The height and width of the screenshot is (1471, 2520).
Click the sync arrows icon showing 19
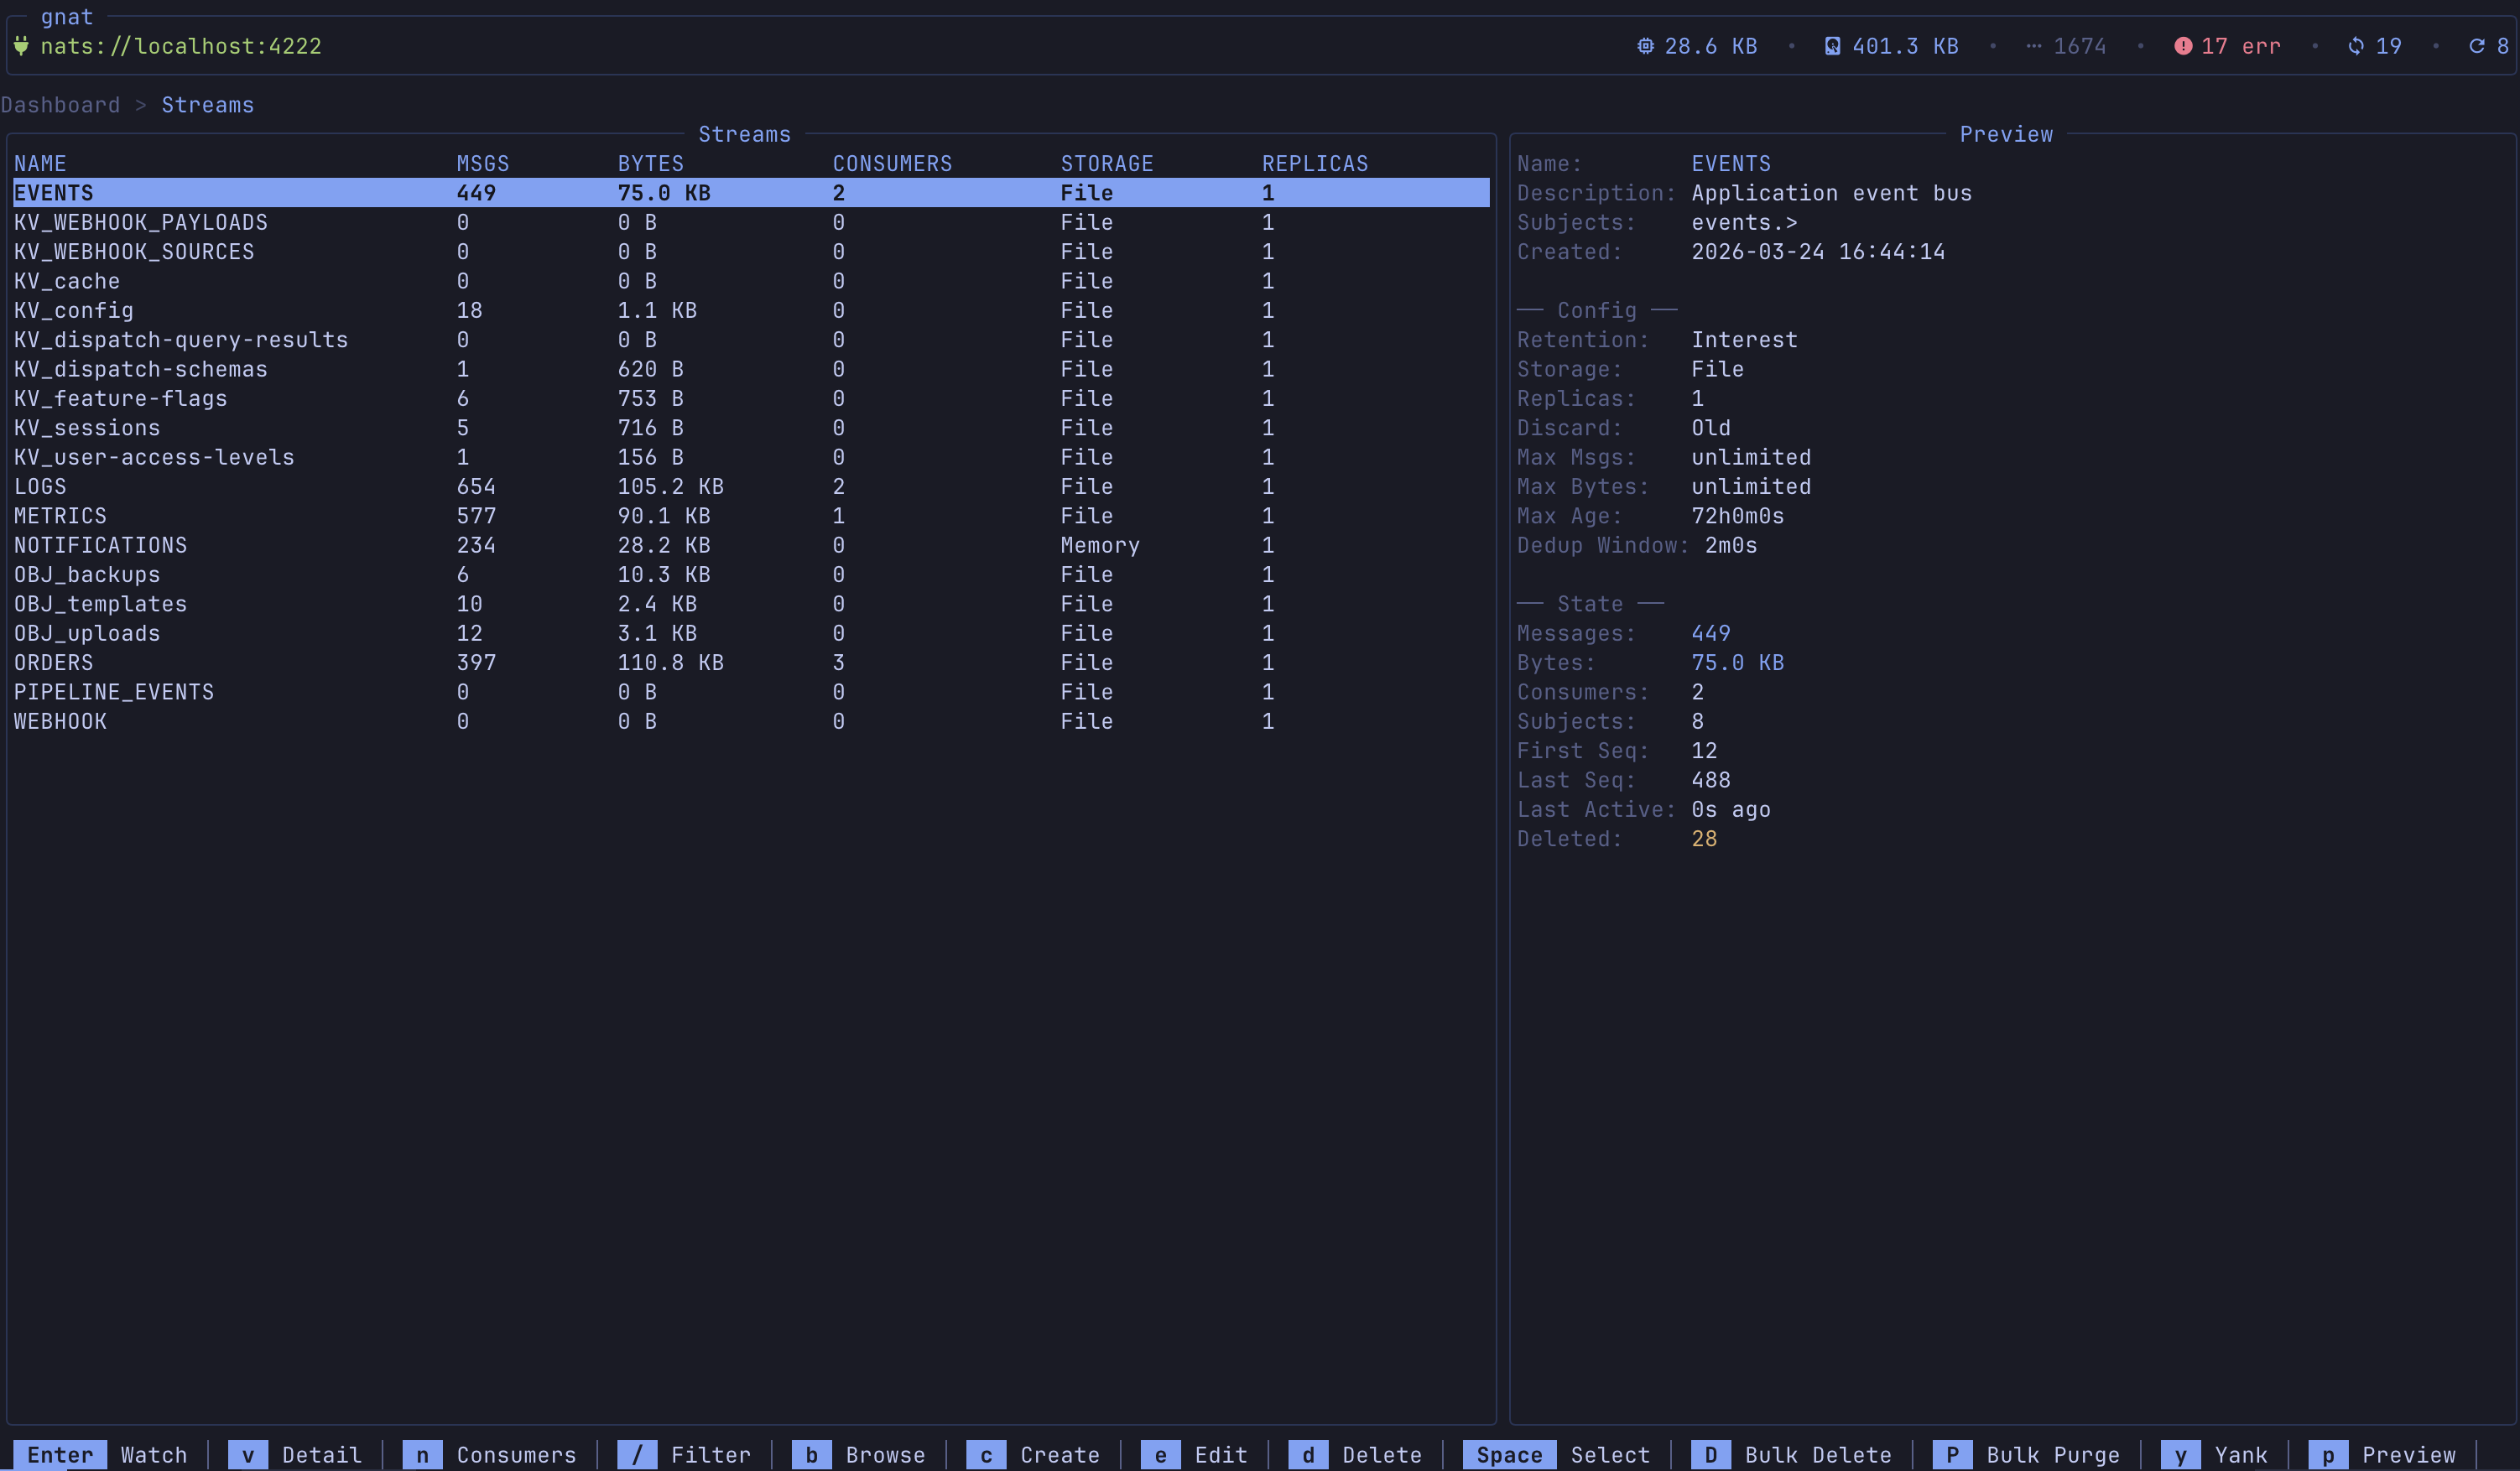(x=2356, y=46)
